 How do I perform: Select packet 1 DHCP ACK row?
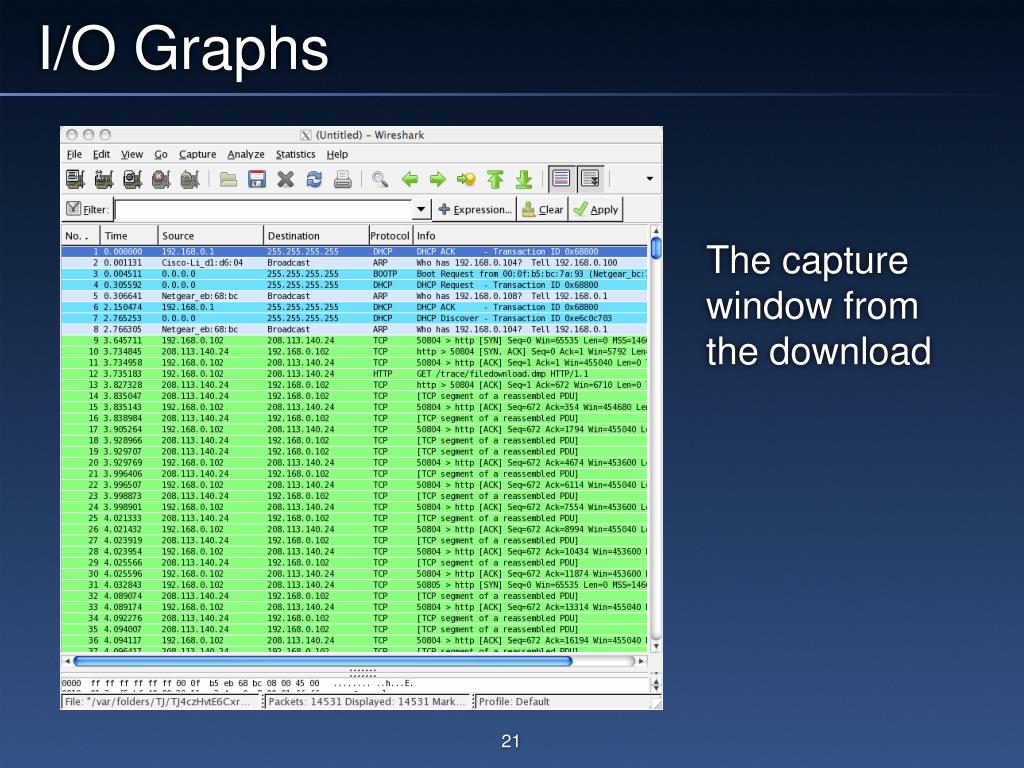pos(355,251)
